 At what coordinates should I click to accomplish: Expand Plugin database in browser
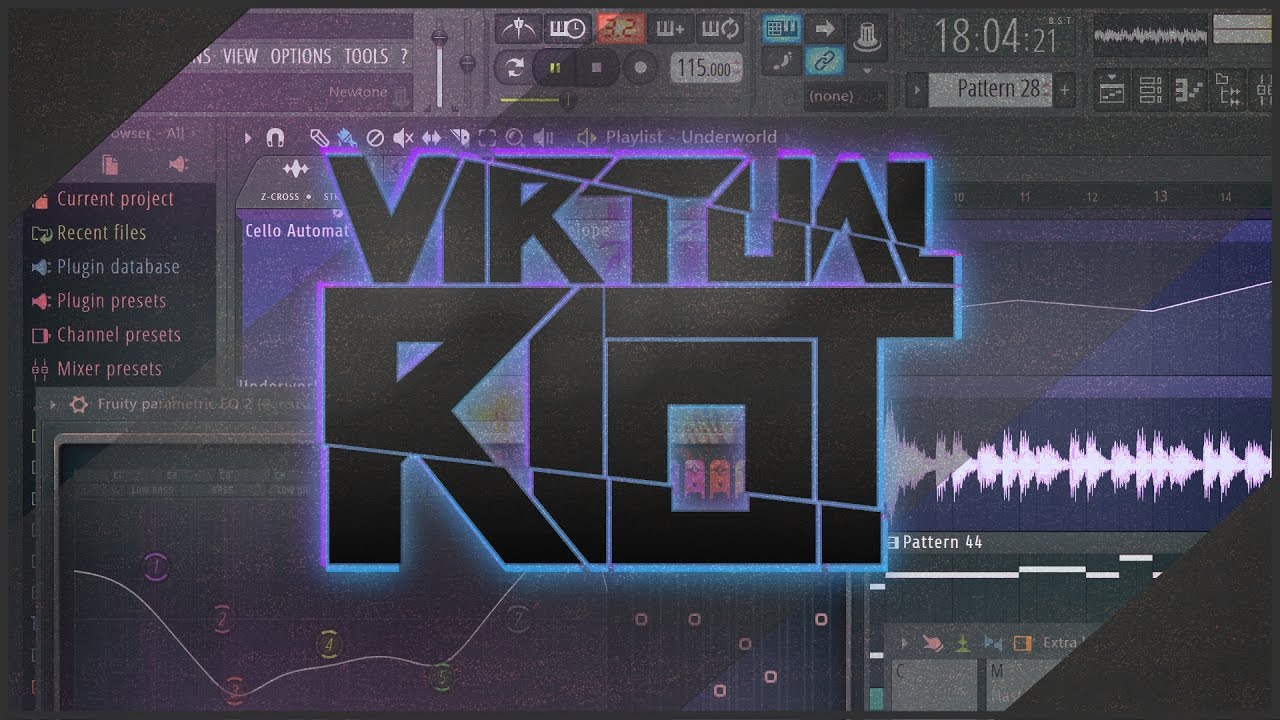[x=118, y=267]
